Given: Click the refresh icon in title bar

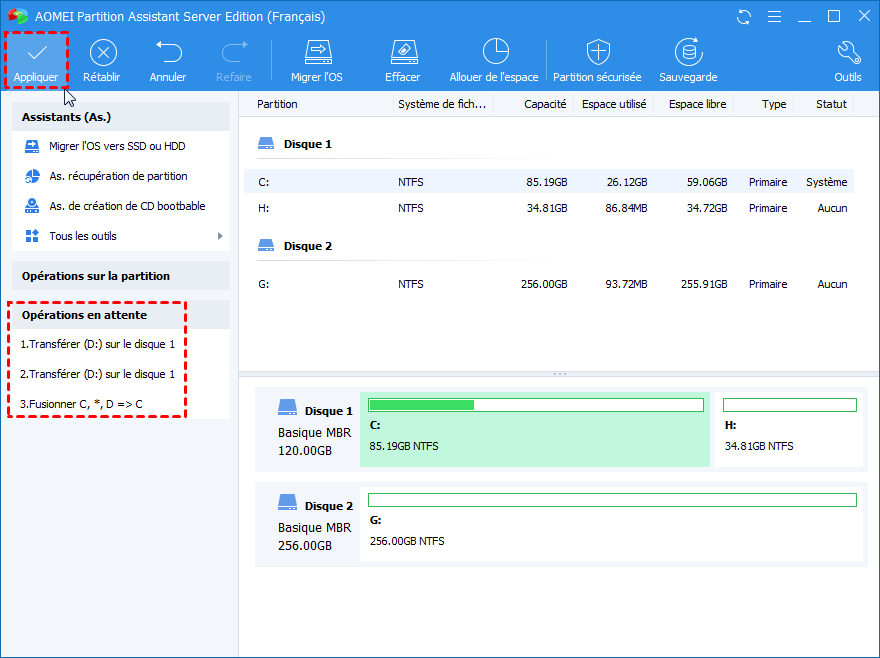Looking at the screenshot, I should pyautogui.click(x=743, y=17).
